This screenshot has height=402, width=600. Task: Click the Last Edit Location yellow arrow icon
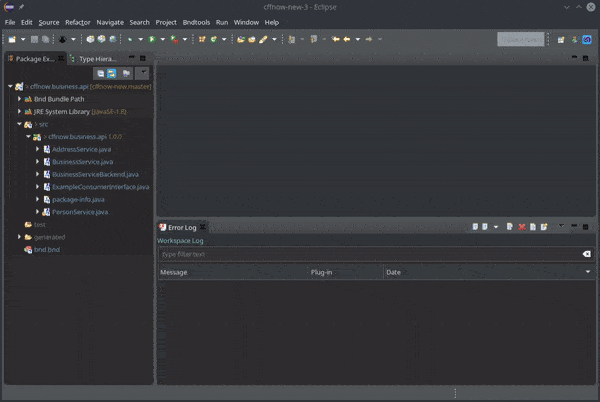point(335,39)
